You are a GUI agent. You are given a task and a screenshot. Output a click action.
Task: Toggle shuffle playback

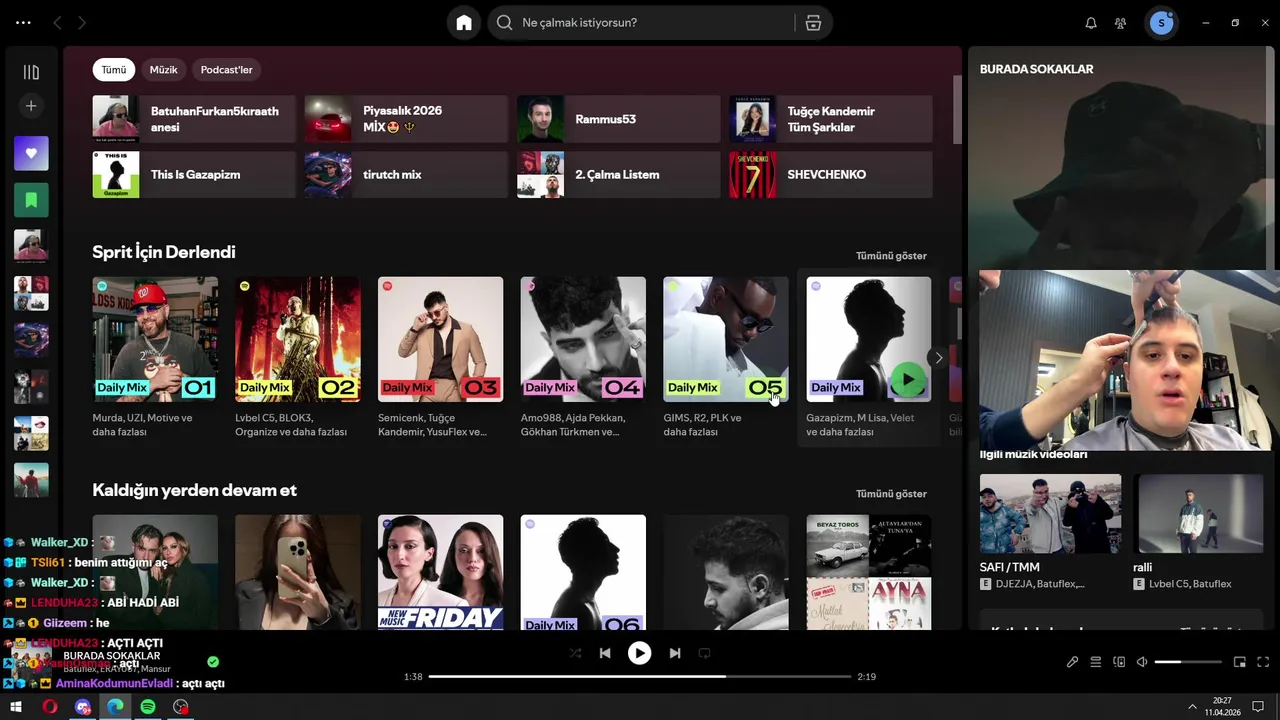click(575, 653)
